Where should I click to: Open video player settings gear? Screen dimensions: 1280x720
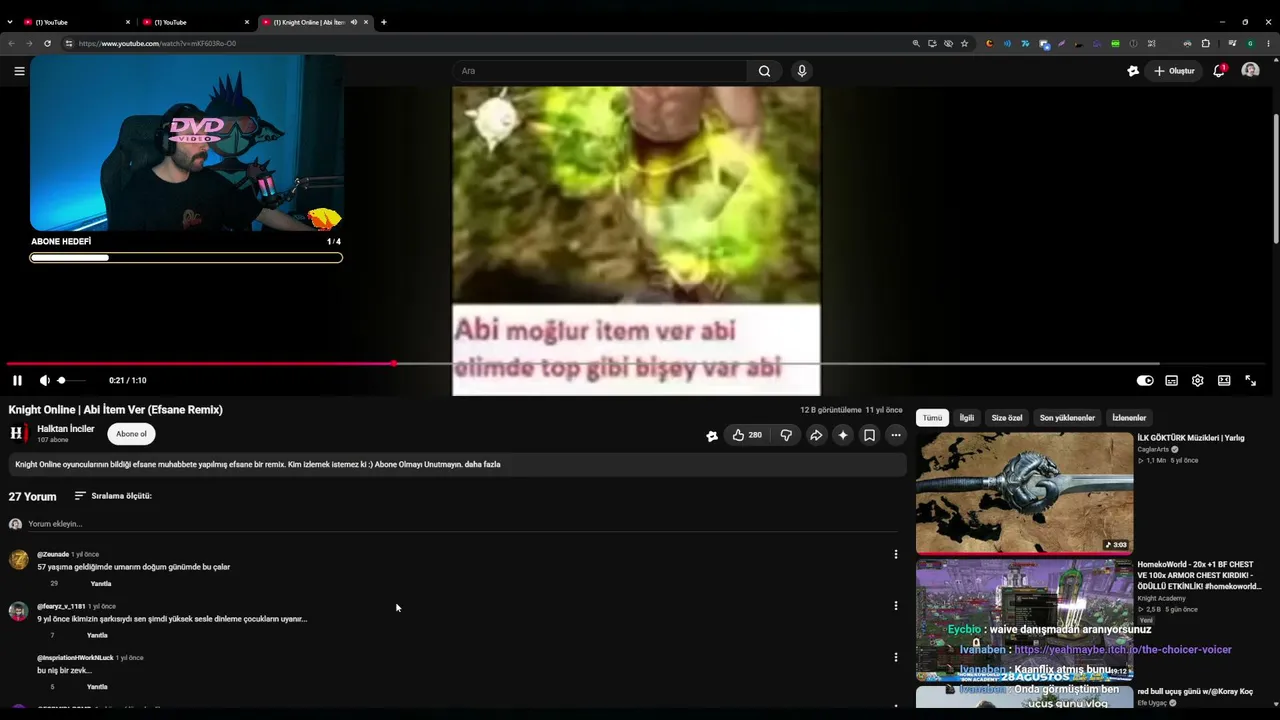pyautogui.click(x=1197, y=380)
